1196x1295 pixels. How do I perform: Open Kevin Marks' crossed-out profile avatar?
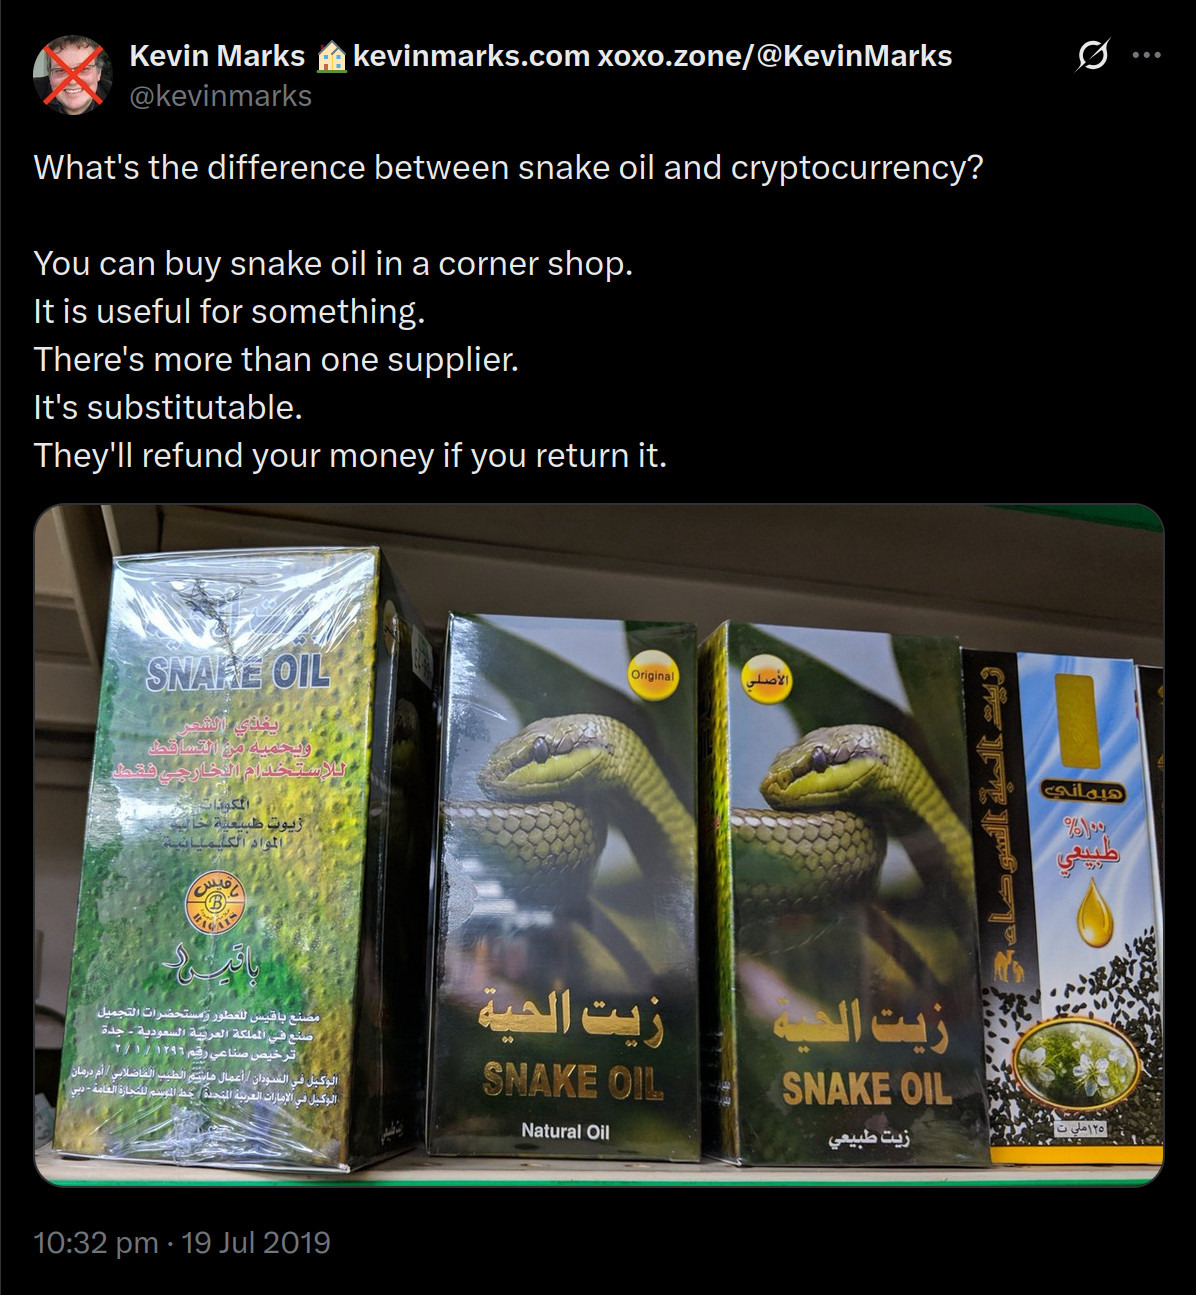pos(72,74)
